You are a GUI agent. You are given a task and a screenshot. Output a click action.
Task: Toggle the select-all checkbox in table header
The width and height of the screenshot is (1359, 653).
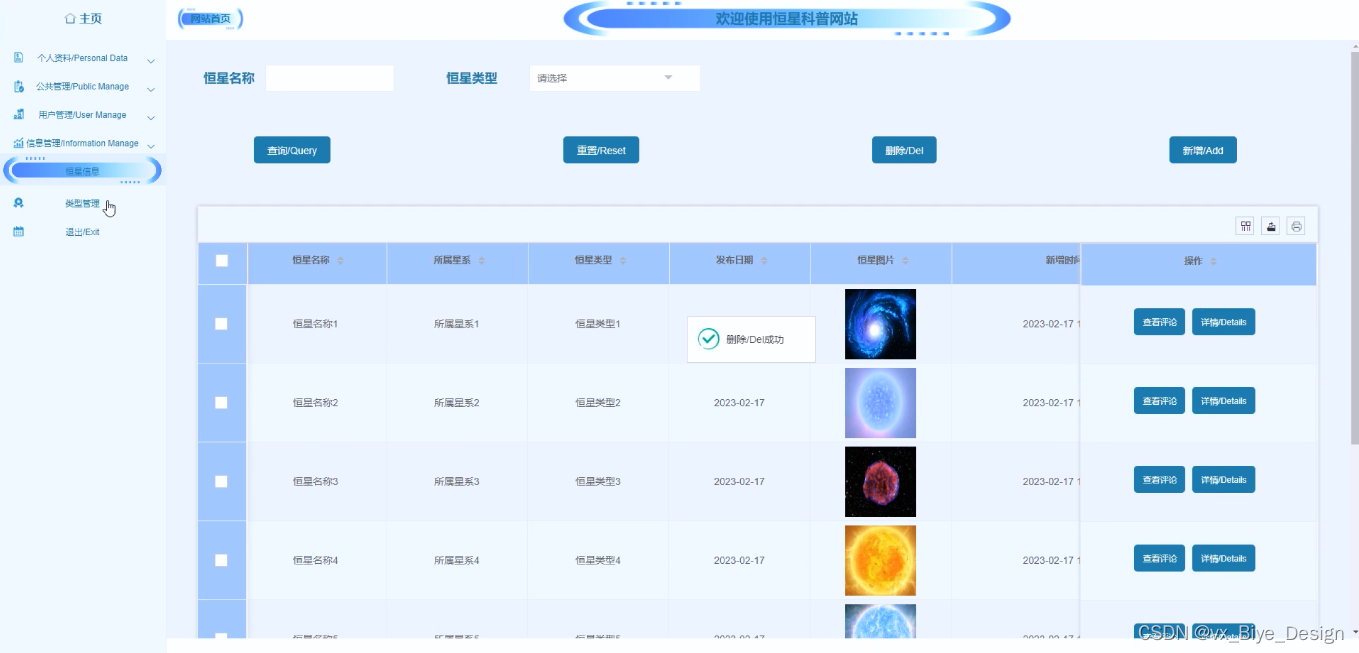tap(222, 261)
